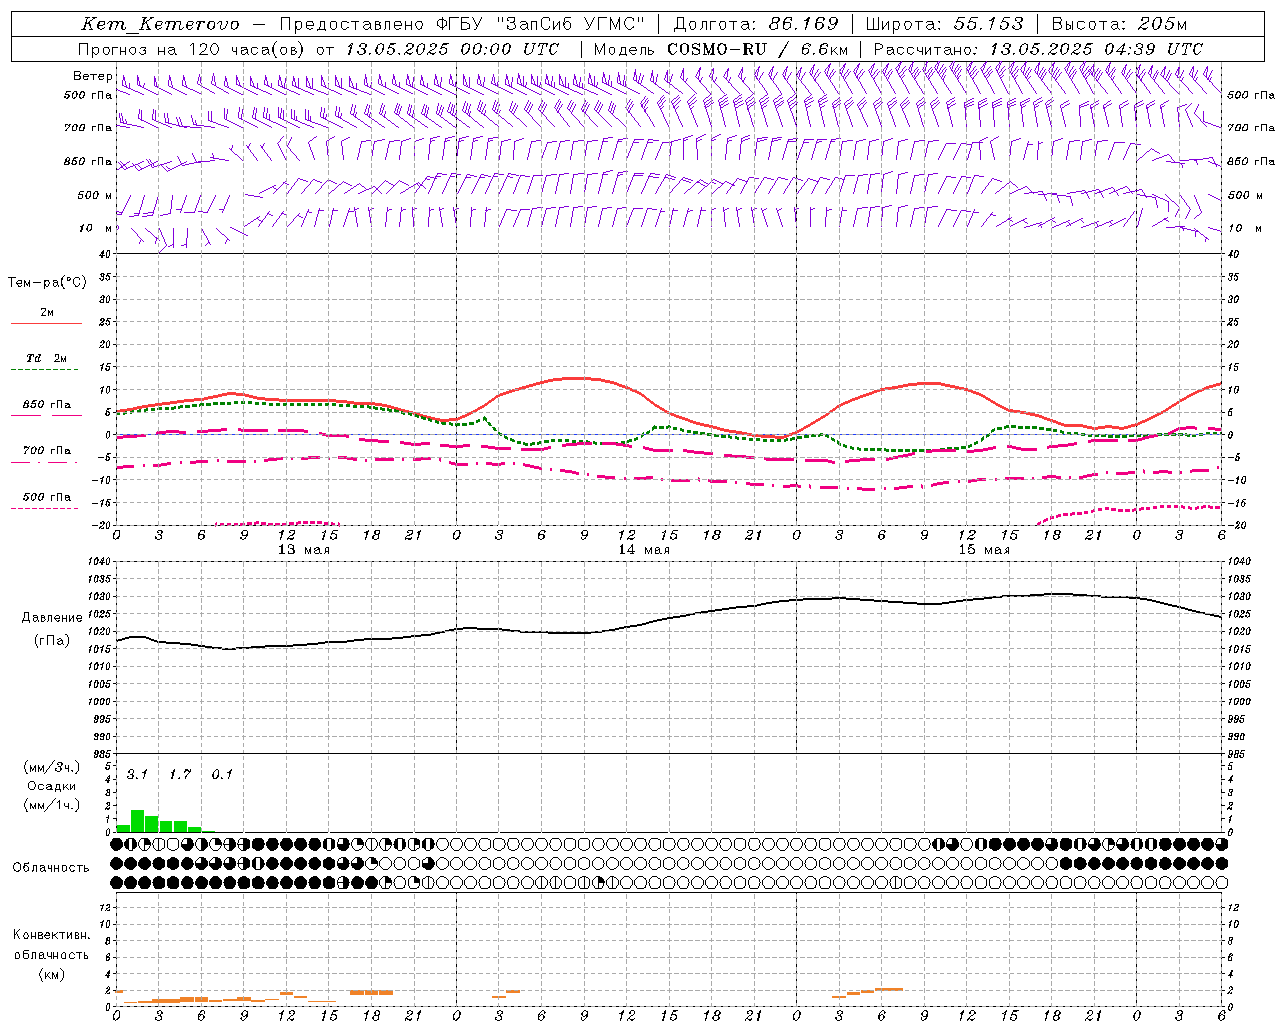Image resolution: width=1280 pixels, height=1024 pixels.
Task: Click the "1.7" three-hour precipitation total
Action: tap(180, 774)
